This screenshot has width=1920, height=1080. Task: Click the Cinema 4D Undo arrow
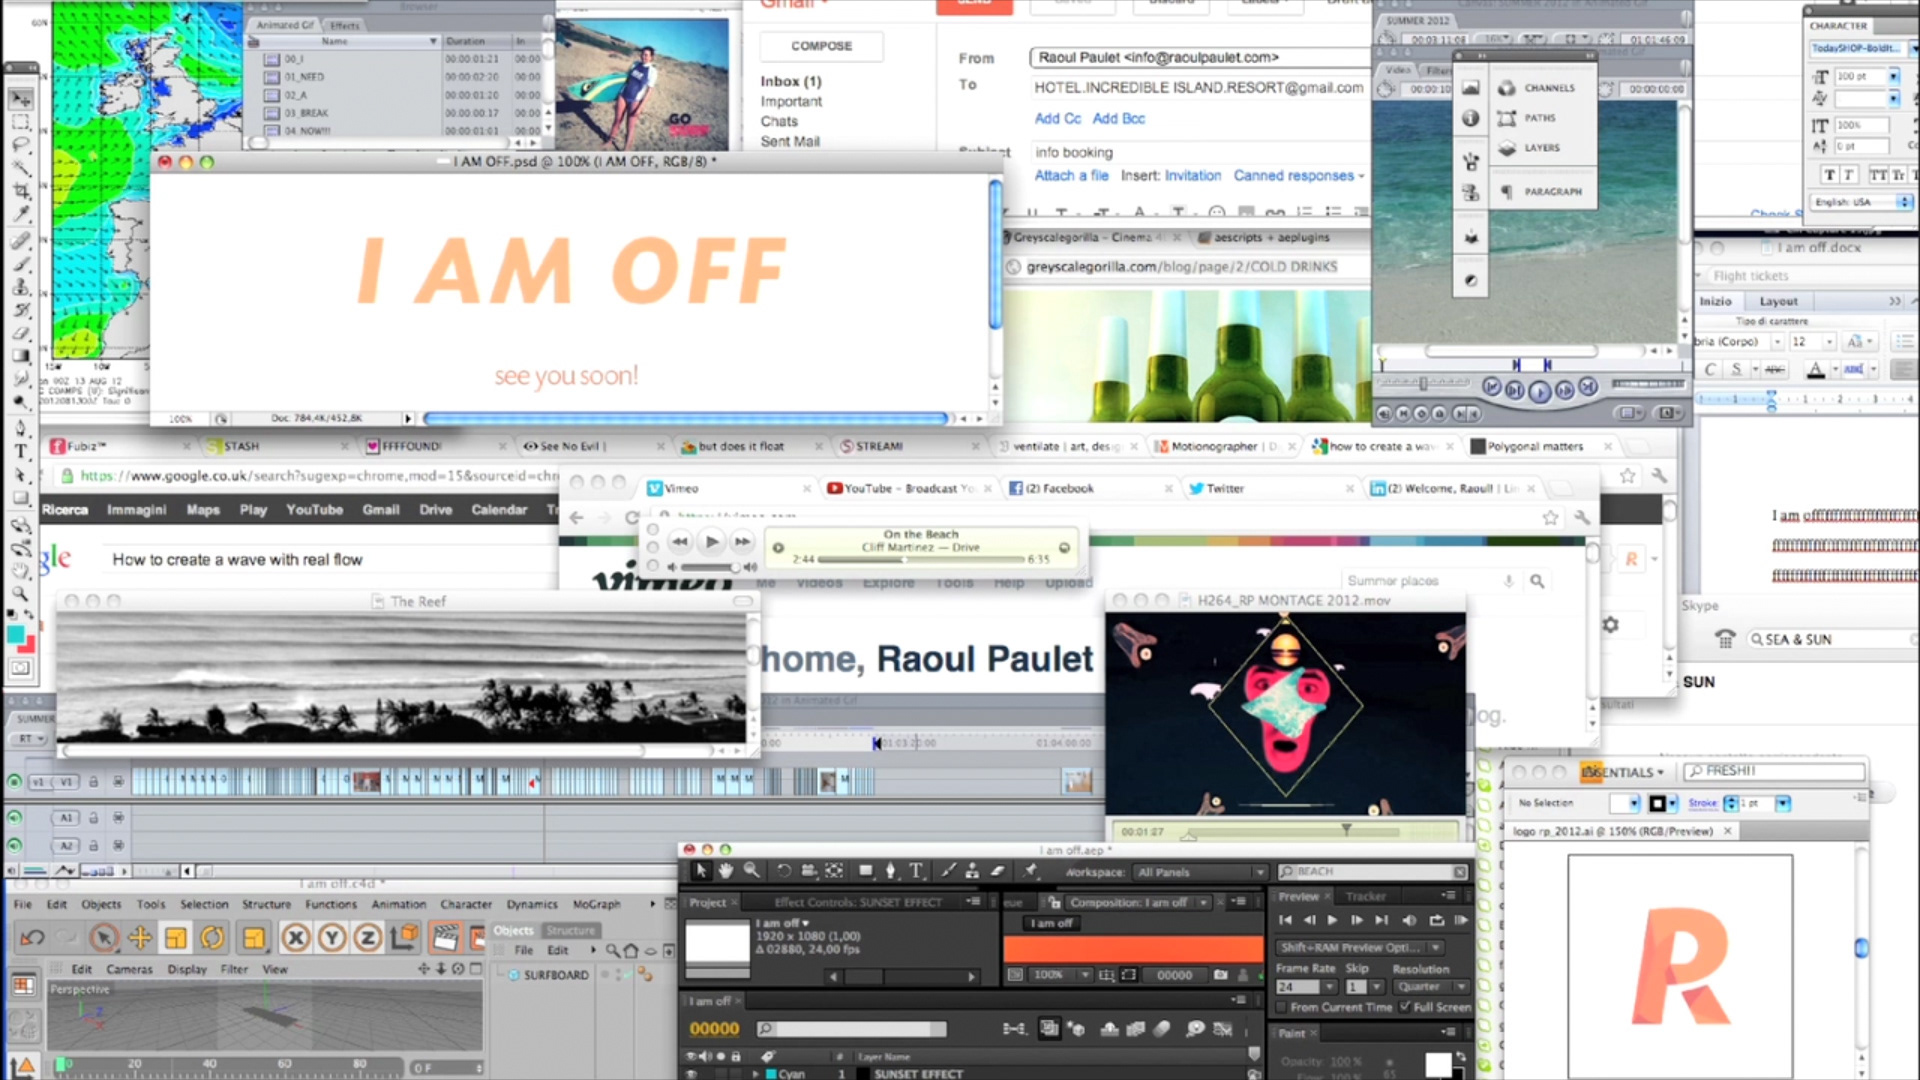(x=32, y=938)
